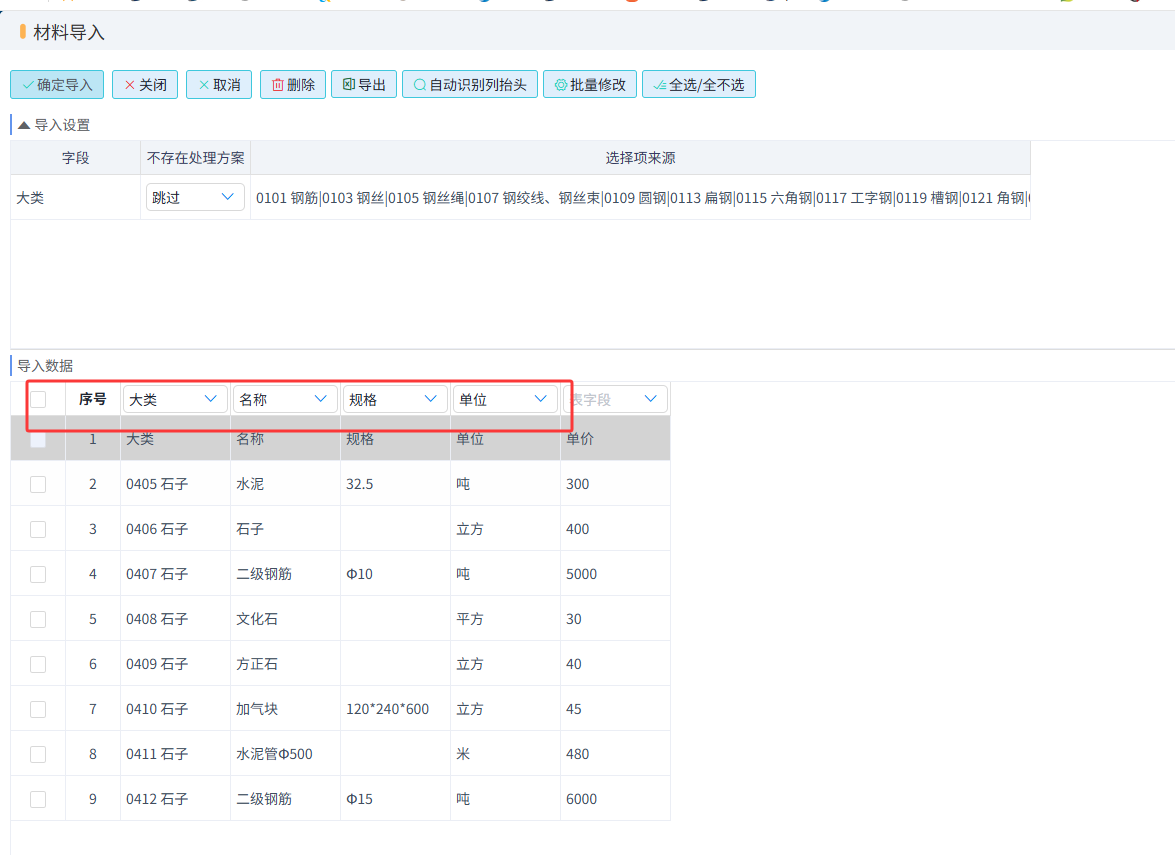Click the 平方 unit cell
The image size is (1175, 855).
point(506,619)
